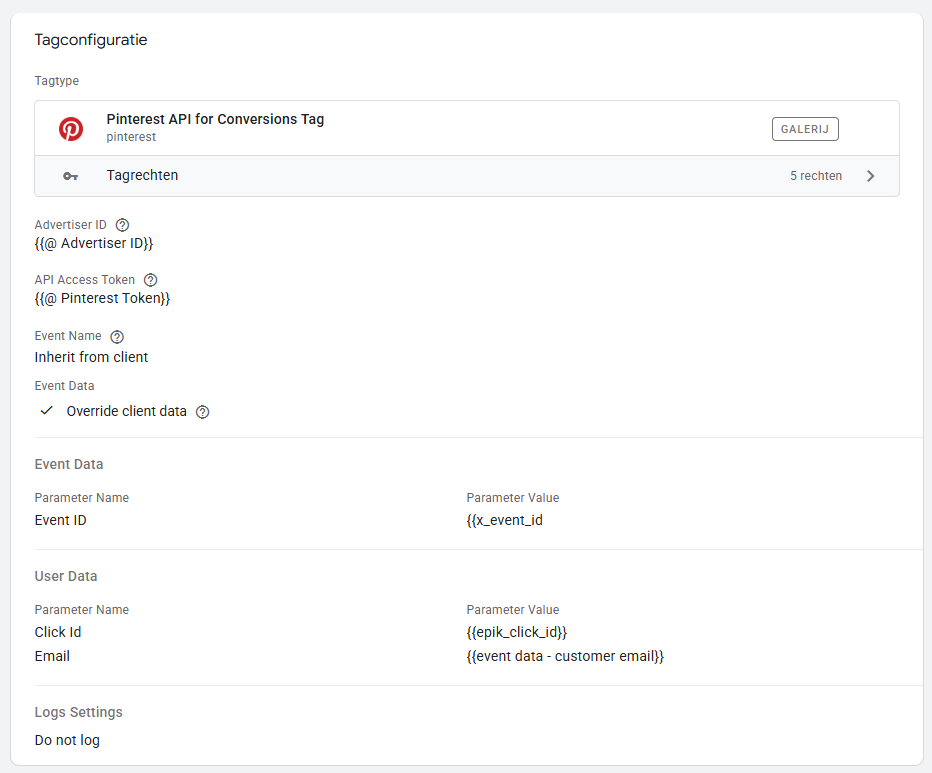Click the Tagrechten key icon

[x=70, y=176]
